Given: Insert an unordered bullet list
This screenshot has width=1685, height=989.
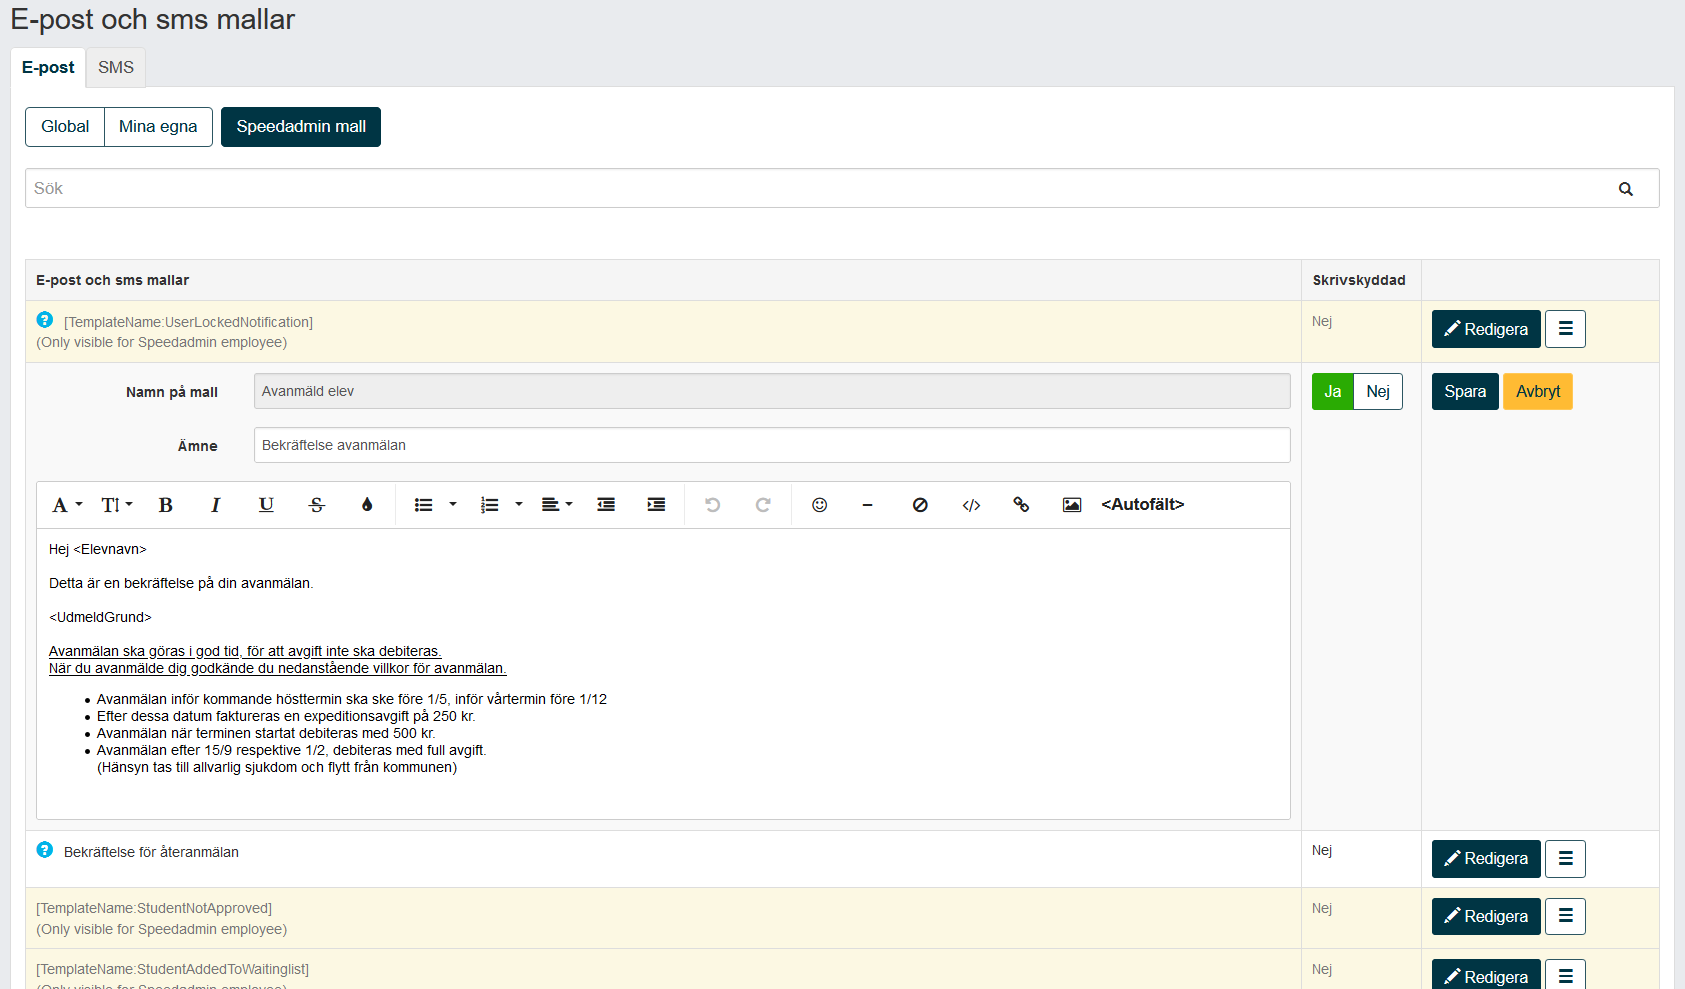Looking at the screenshot, I should [424, 505].
